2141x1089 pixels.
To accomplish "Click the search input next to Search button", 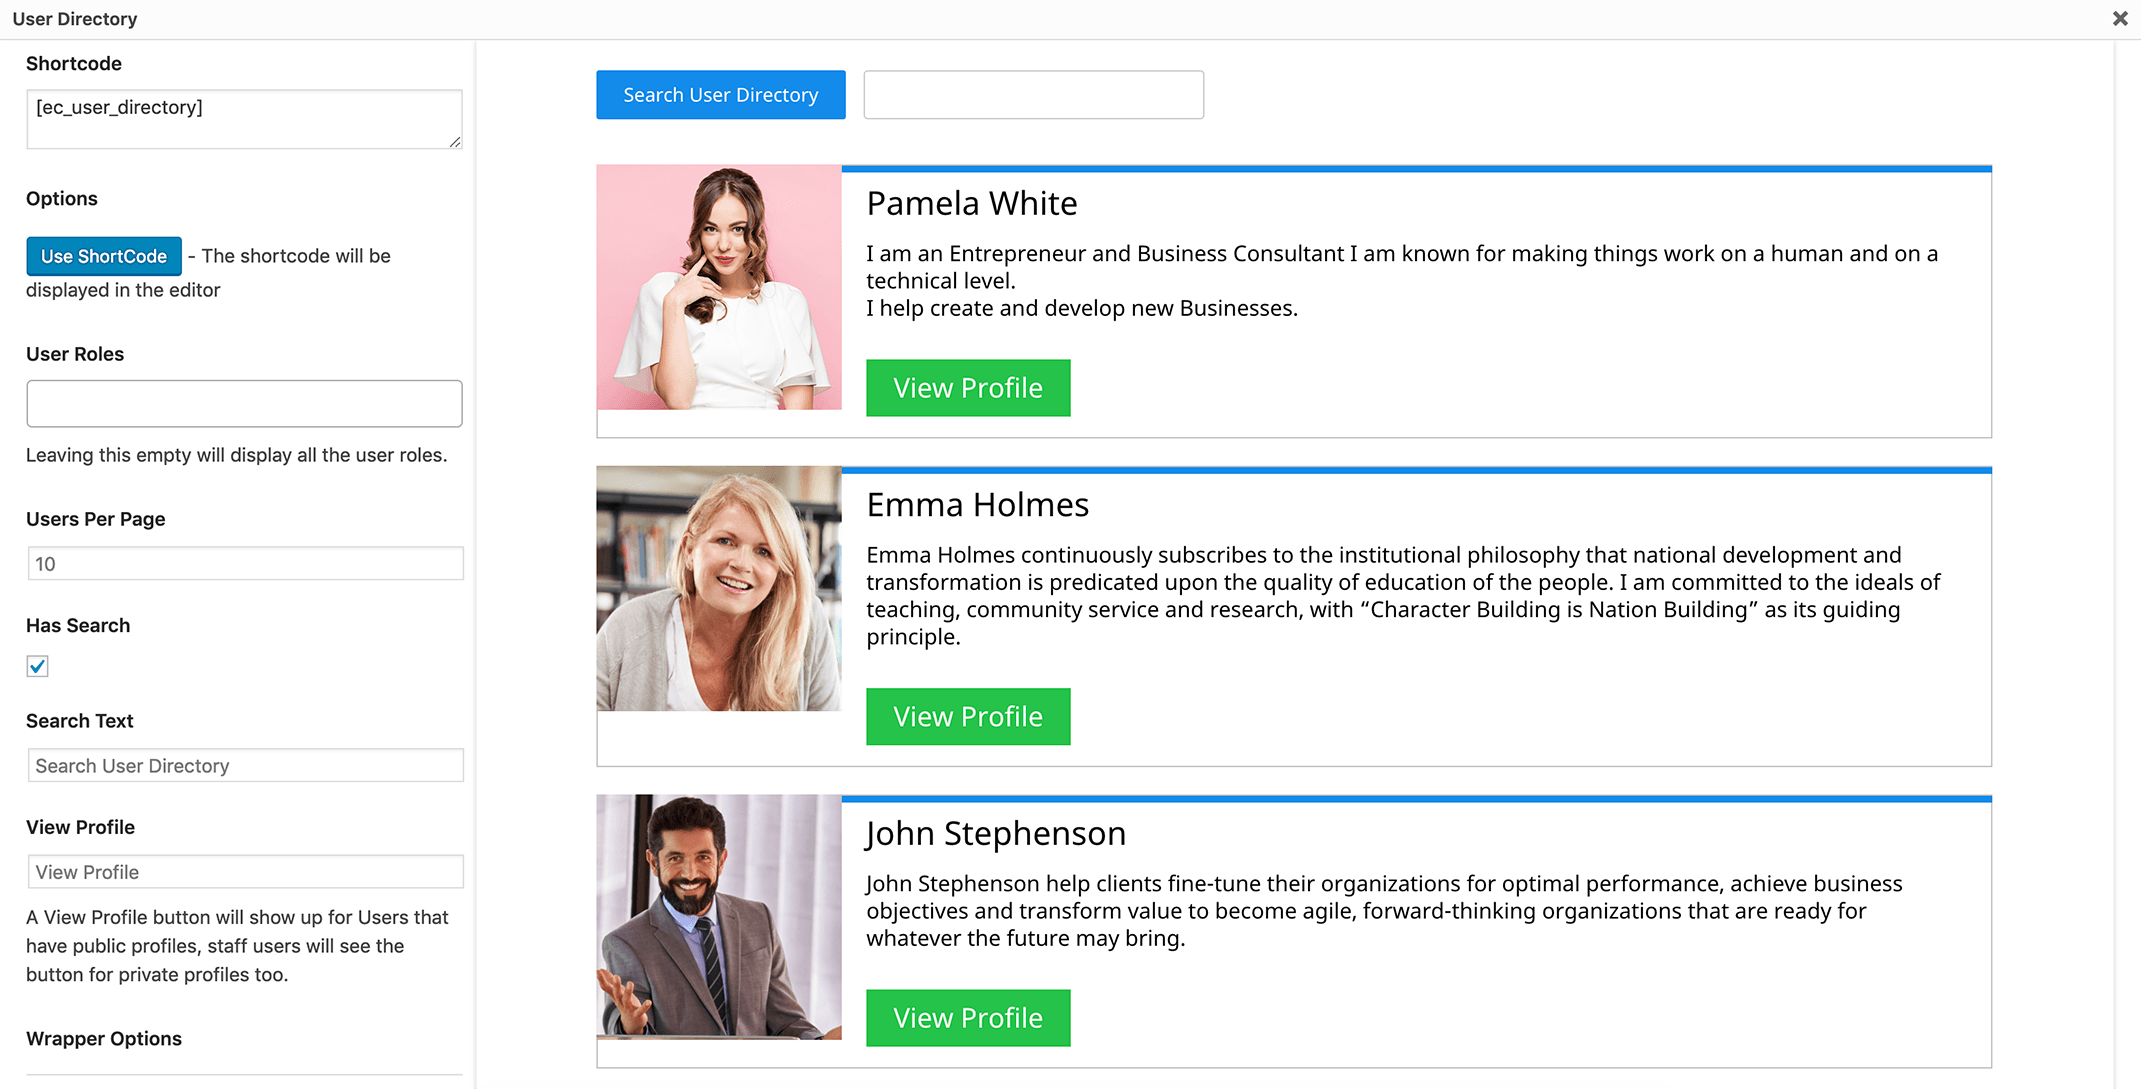I will (1033, 95).
